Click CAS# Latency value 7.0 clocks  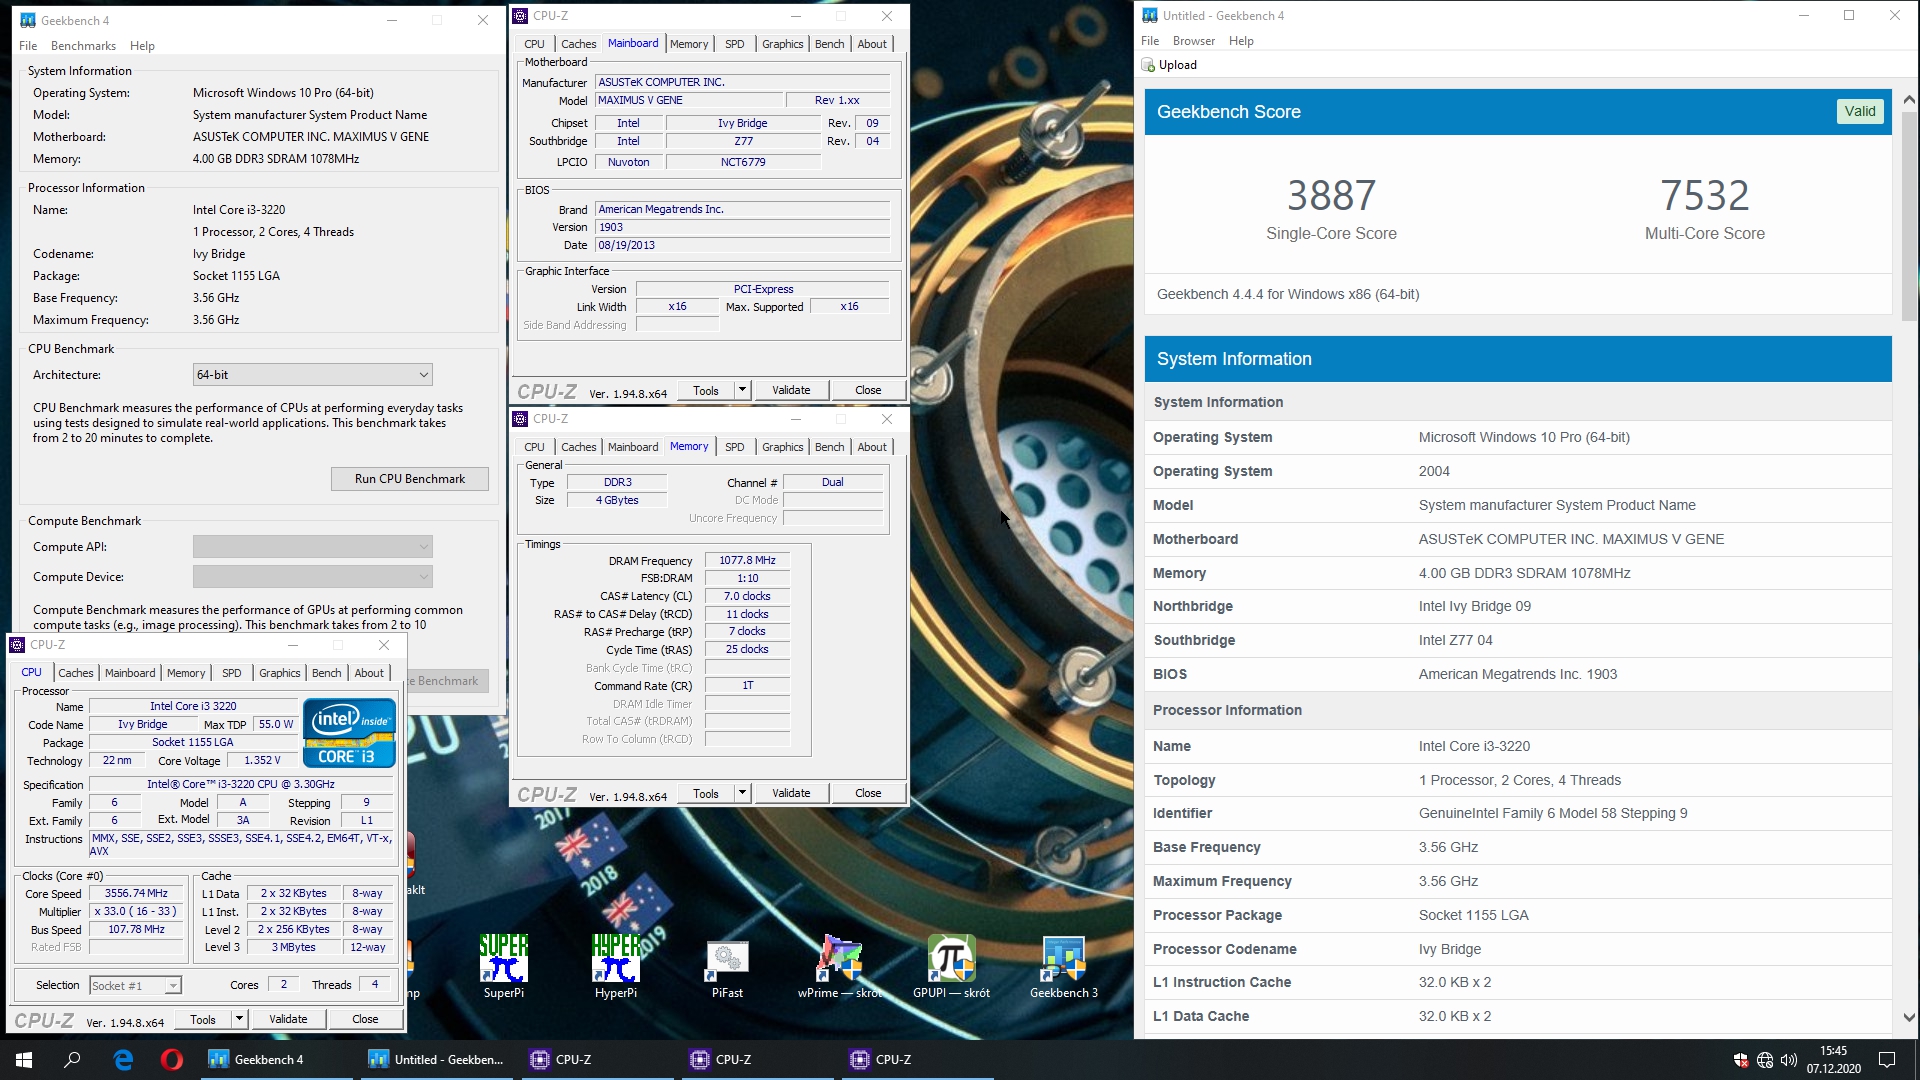(747, 597)
